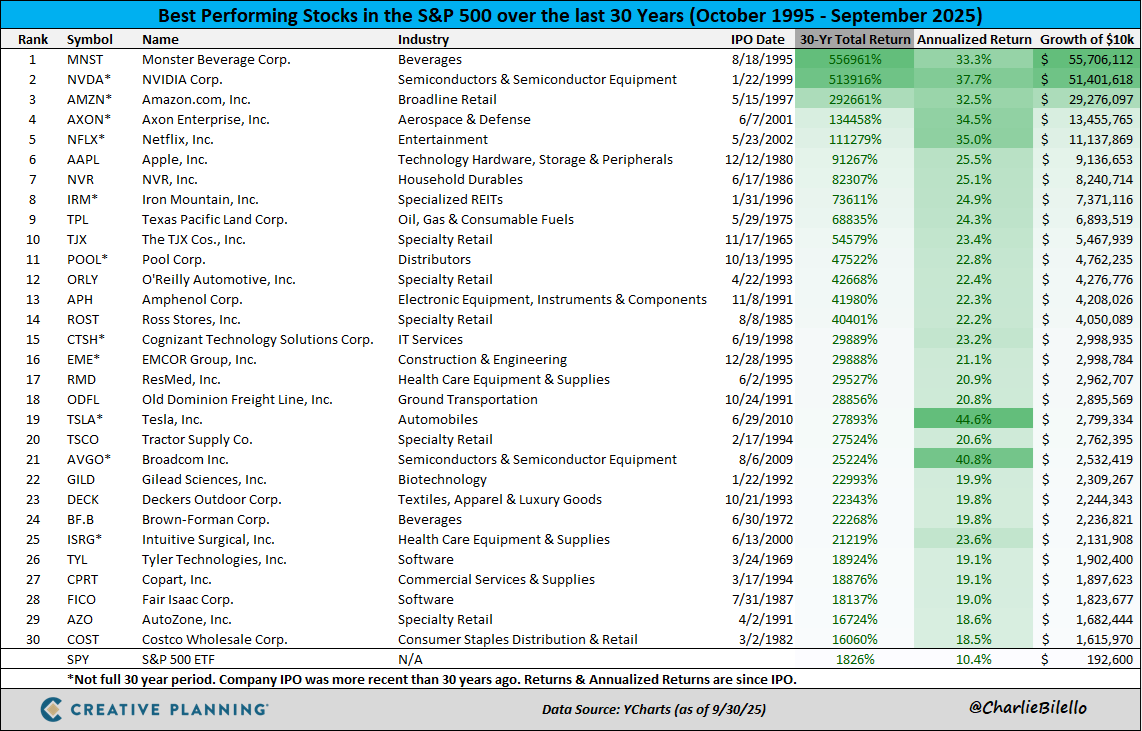Click the table title banner
Viewport: 1142px width, 731px height.
coord(570,15)
